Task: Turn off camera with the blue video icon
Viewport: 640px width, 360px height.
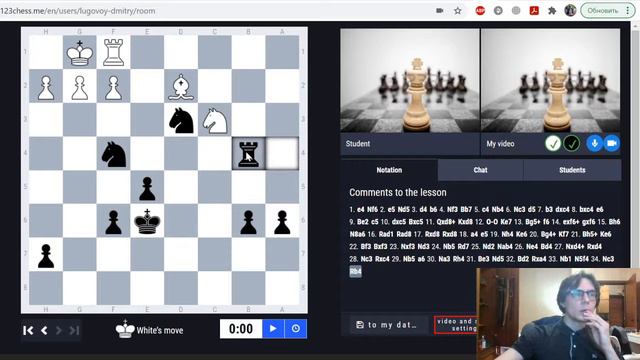Action: click(612, 143)
